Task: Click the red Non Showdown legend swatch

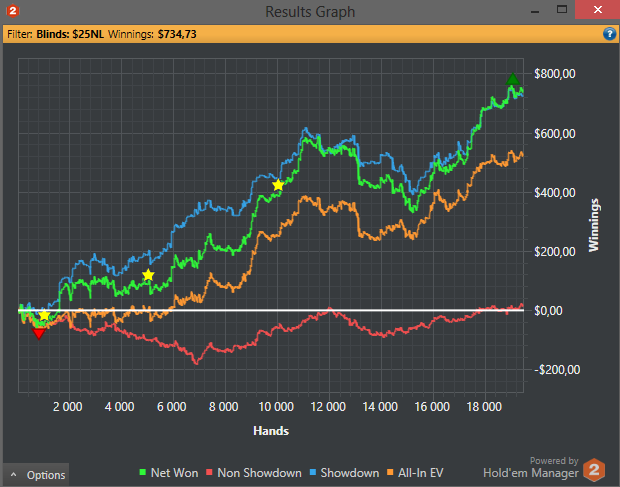Action: [x=209, y=472]
